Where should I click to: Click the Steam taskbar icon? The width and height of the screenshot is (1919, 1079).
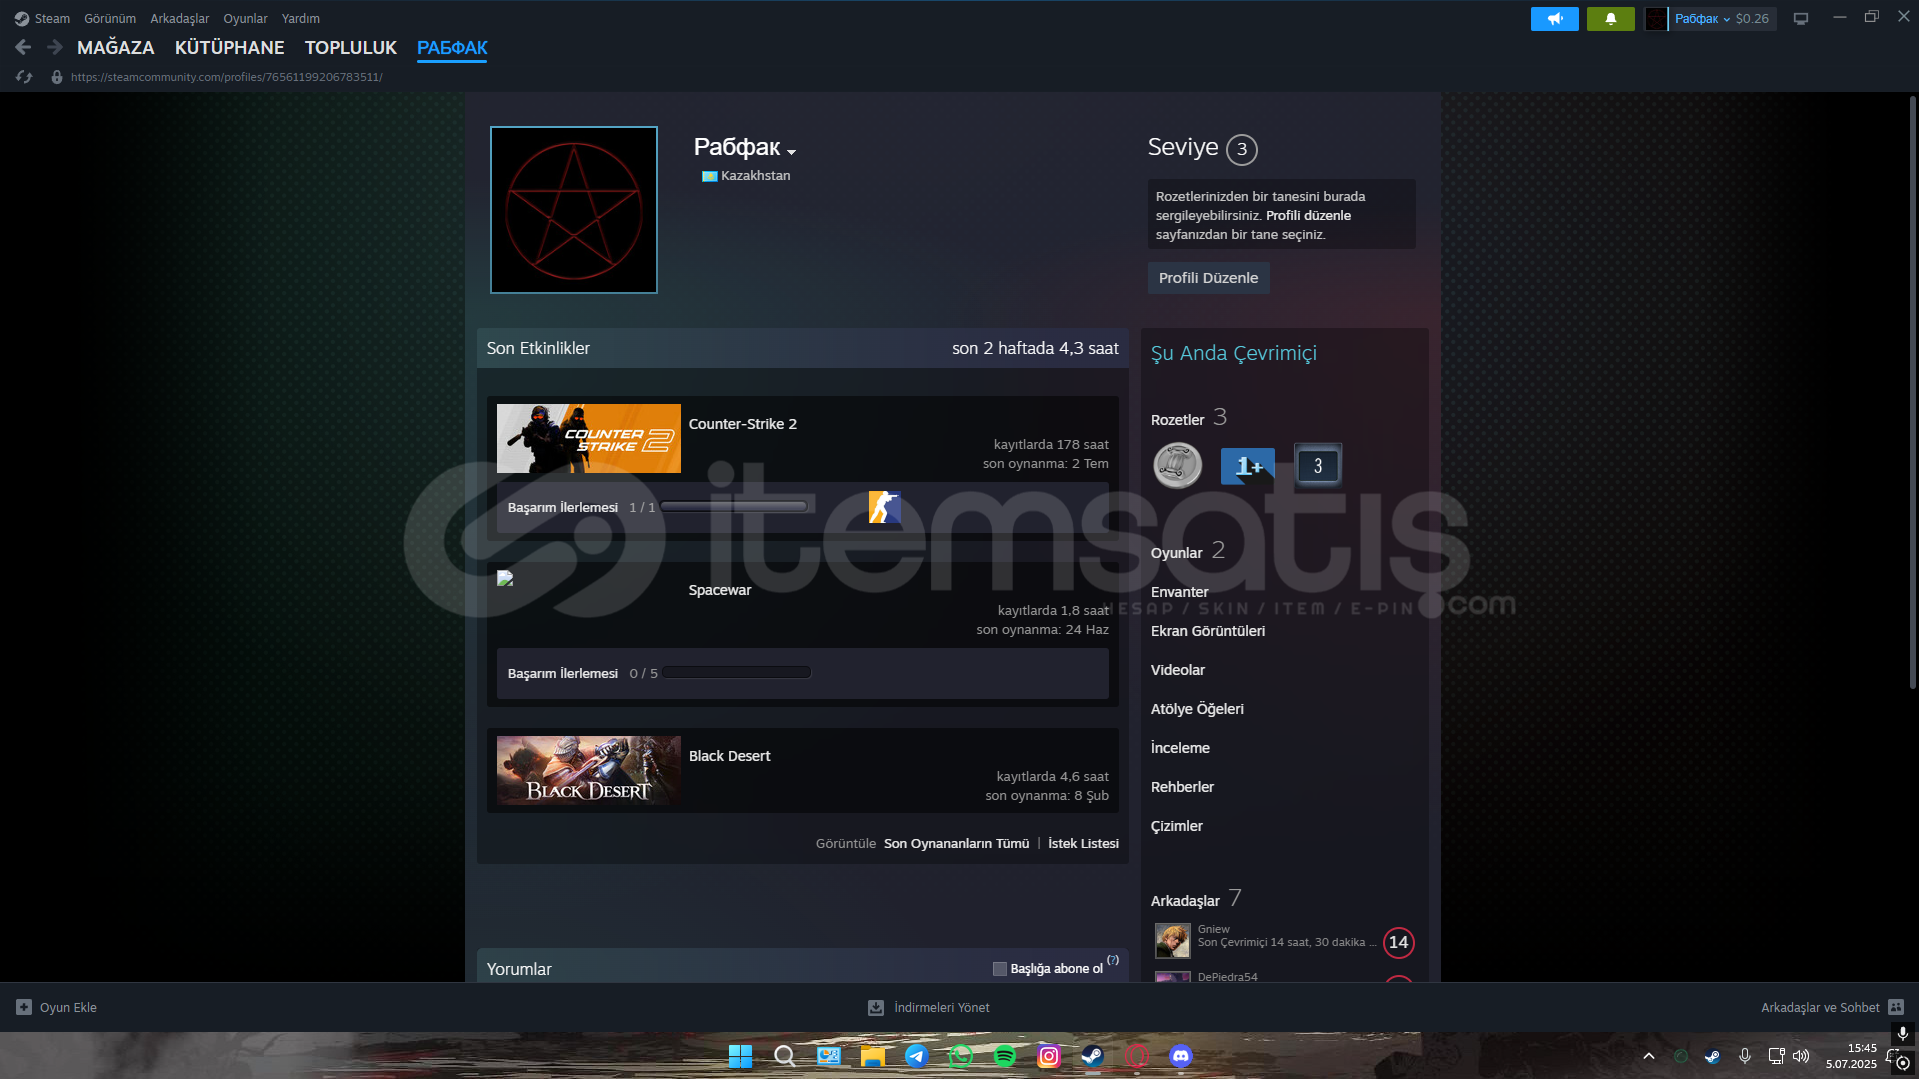(1093, 1056)
